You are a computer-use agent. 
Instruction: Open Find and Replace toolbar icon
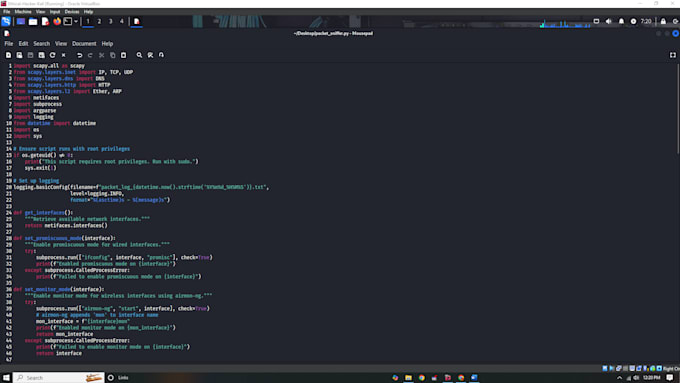pyautogui.click(x=150, y=55)
